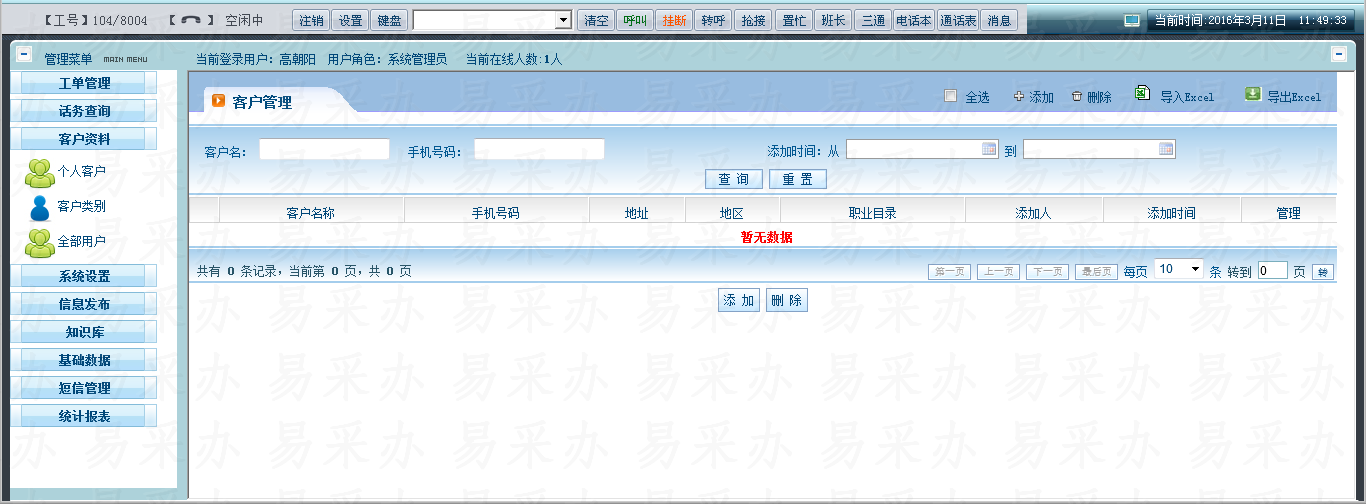Screen dimensions: 1366x504
Task: Click the 添加时间 column header
Action: [1172, 213]
